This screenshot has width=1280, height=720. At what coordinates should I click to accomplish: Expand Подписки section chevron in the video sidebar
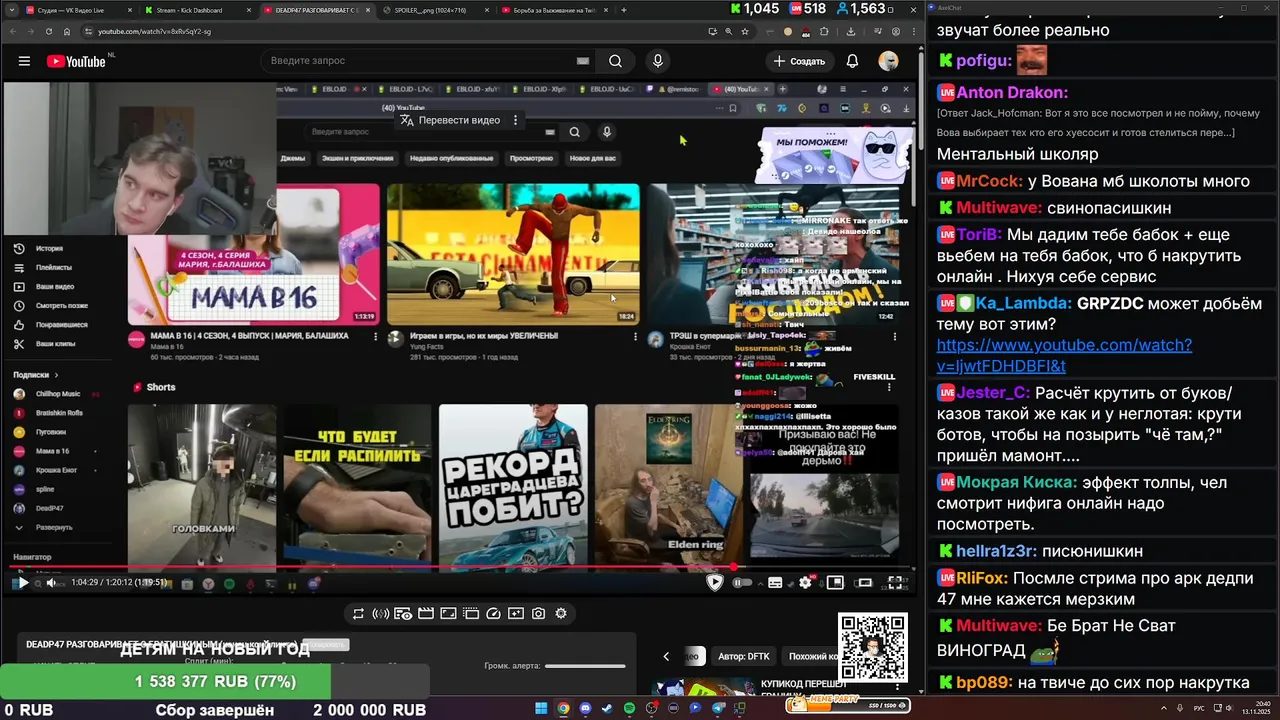56,374
